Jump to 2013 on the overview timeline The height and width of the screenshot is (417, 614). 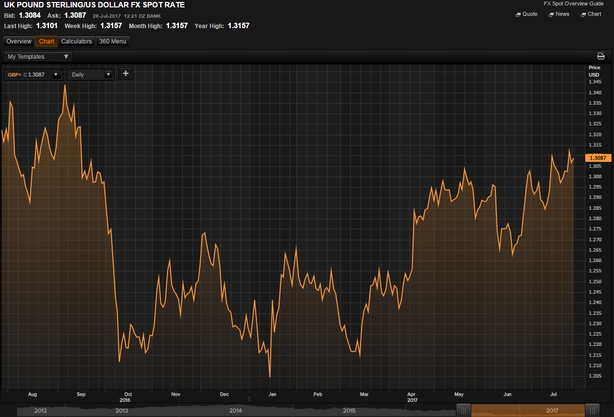122,411
